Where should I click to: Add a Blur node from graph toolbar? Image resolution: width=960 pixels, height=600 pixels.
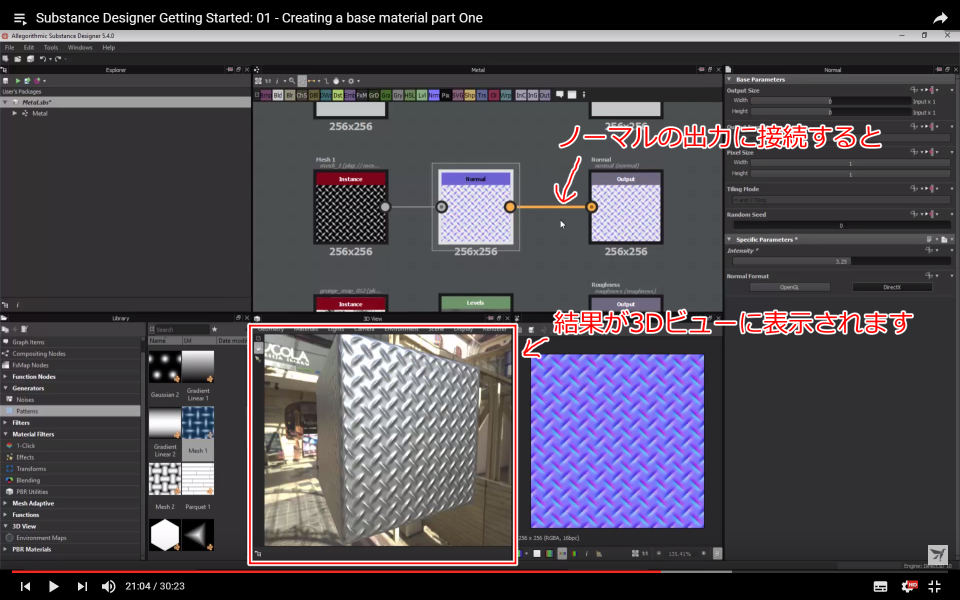pos(290,95)
